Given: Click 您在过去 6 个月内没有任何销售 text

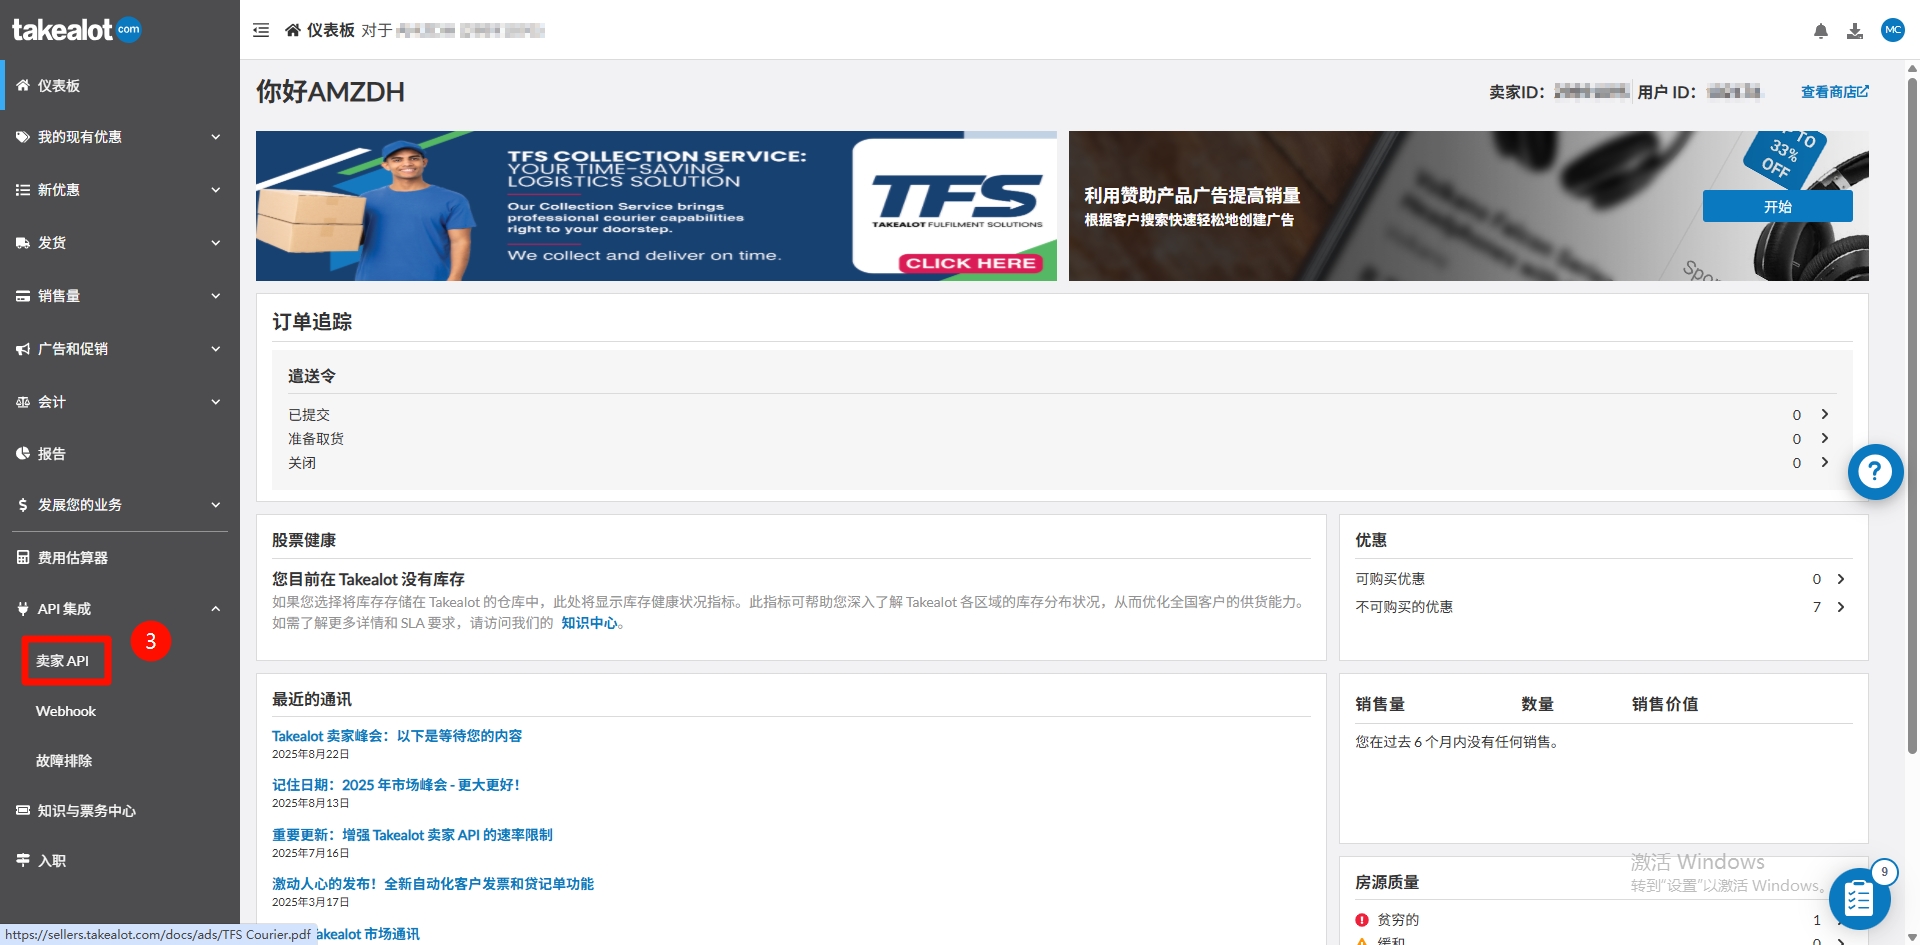Looking at the screenshot, I should coord(1459,742).
